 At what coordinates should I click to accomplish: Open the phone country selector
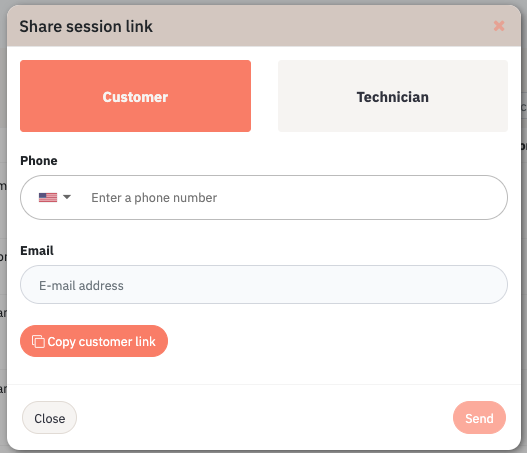[55, 197]
